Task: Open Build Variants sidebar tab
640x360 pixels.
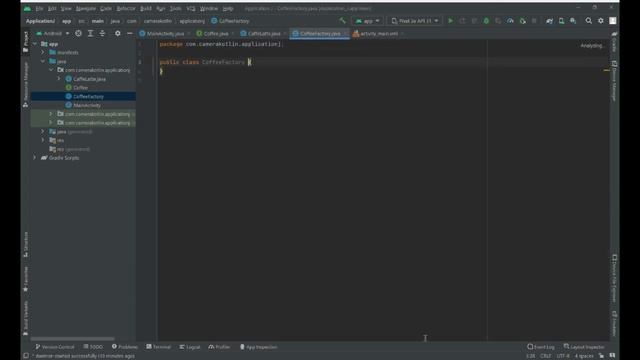Action: [x=26, y=318]
